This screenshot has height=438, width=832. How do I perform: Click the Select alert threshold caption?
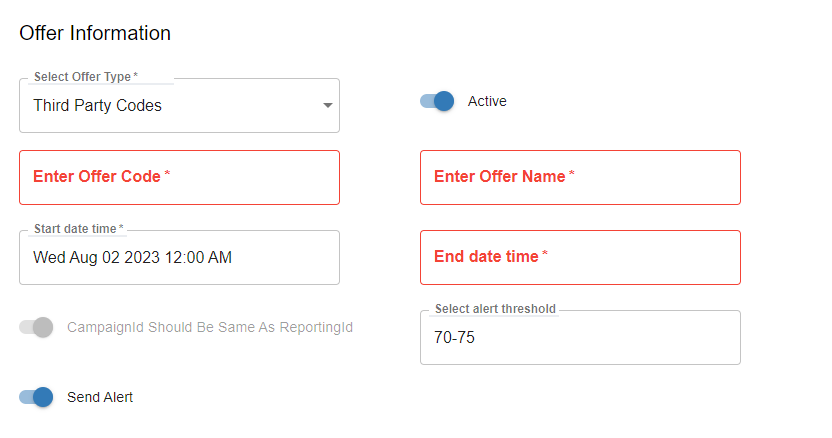click(x=494, y=309)
